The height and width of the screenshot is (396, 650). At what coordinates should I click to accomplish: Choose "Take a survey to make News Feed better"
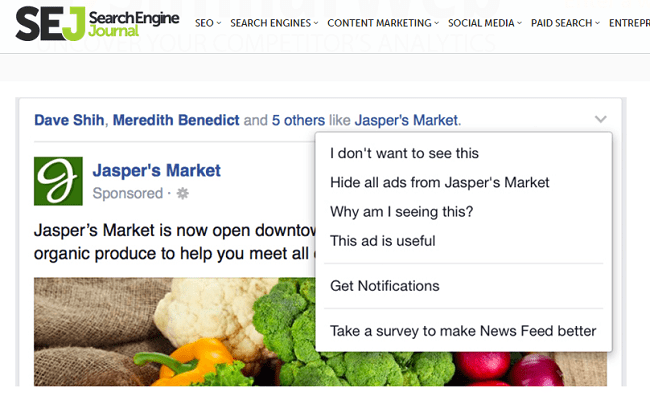463,331
